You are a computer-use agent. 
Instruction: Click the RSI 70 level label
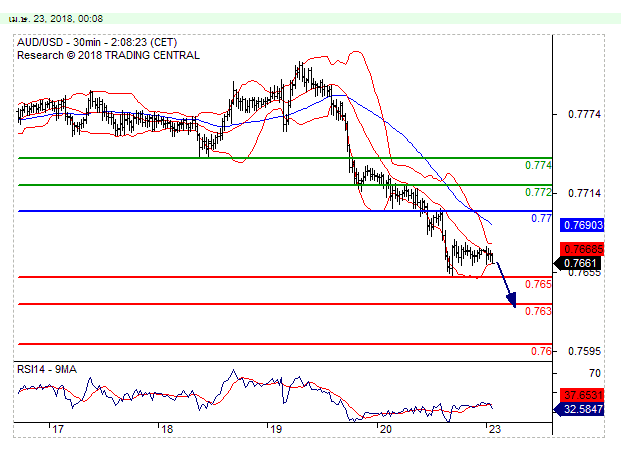tap(594, 373)
